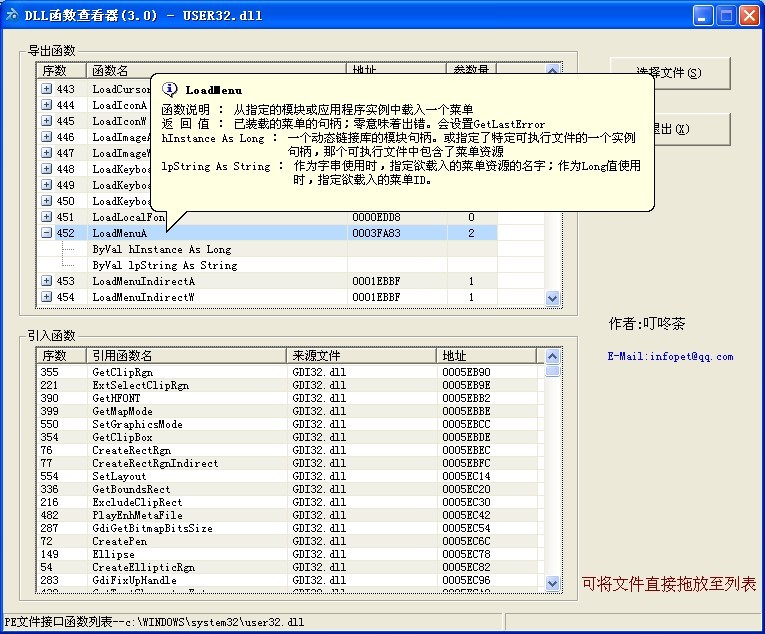
Task: Select GetClipRgn import row
Action: coord(289,372)
